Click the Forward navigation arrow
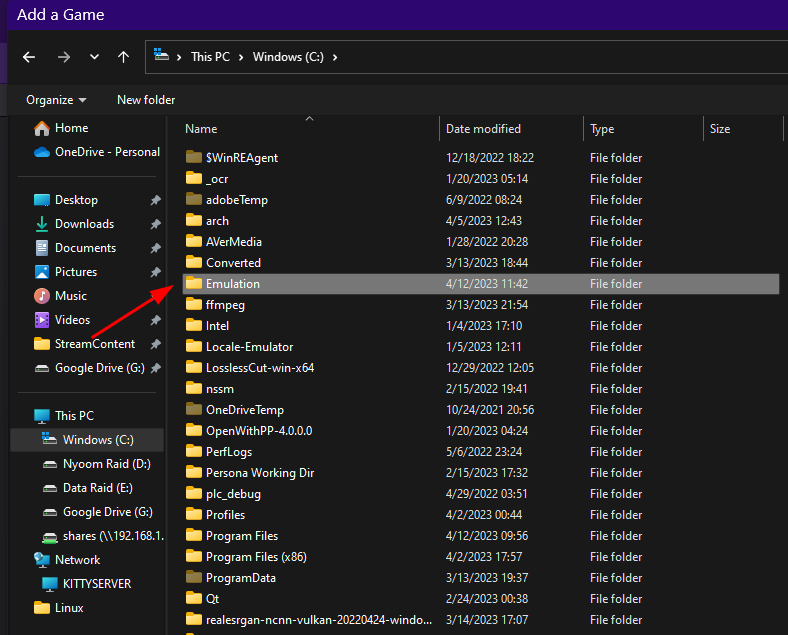 click(63, 57)
